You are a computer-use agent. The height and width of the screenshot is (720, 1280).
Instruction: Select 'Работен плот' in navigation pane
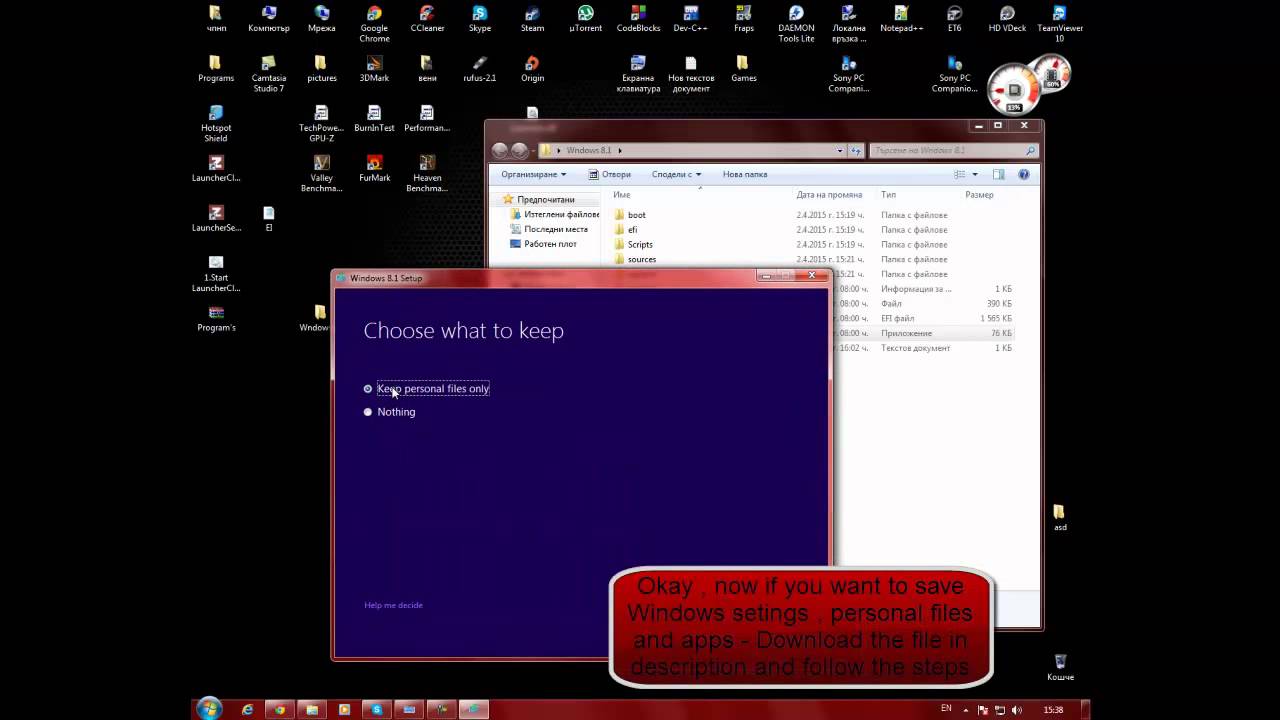pyautogui.click(x=543, y=244)
